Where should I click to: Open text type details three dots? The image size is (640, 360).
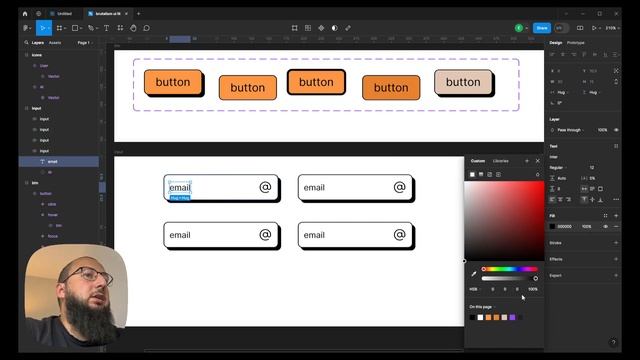(x=616, y=200)
